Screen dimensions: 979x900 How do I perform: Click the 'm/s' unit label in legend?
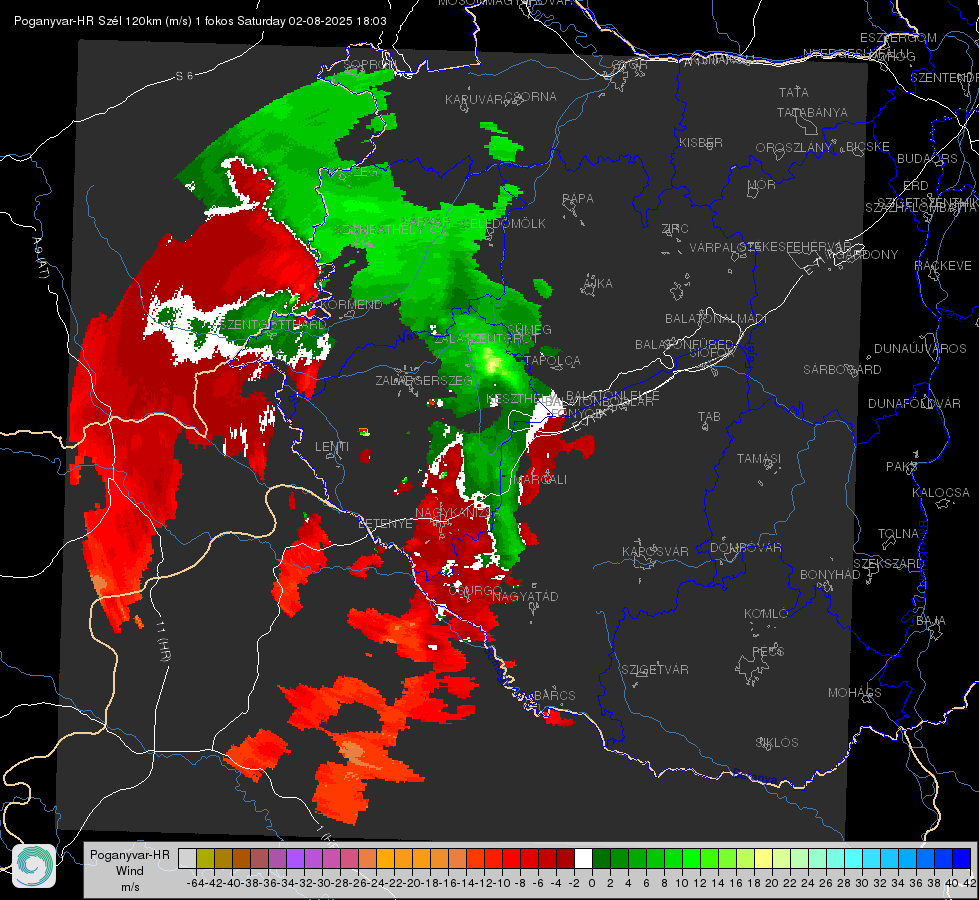[x=130, y=887]
